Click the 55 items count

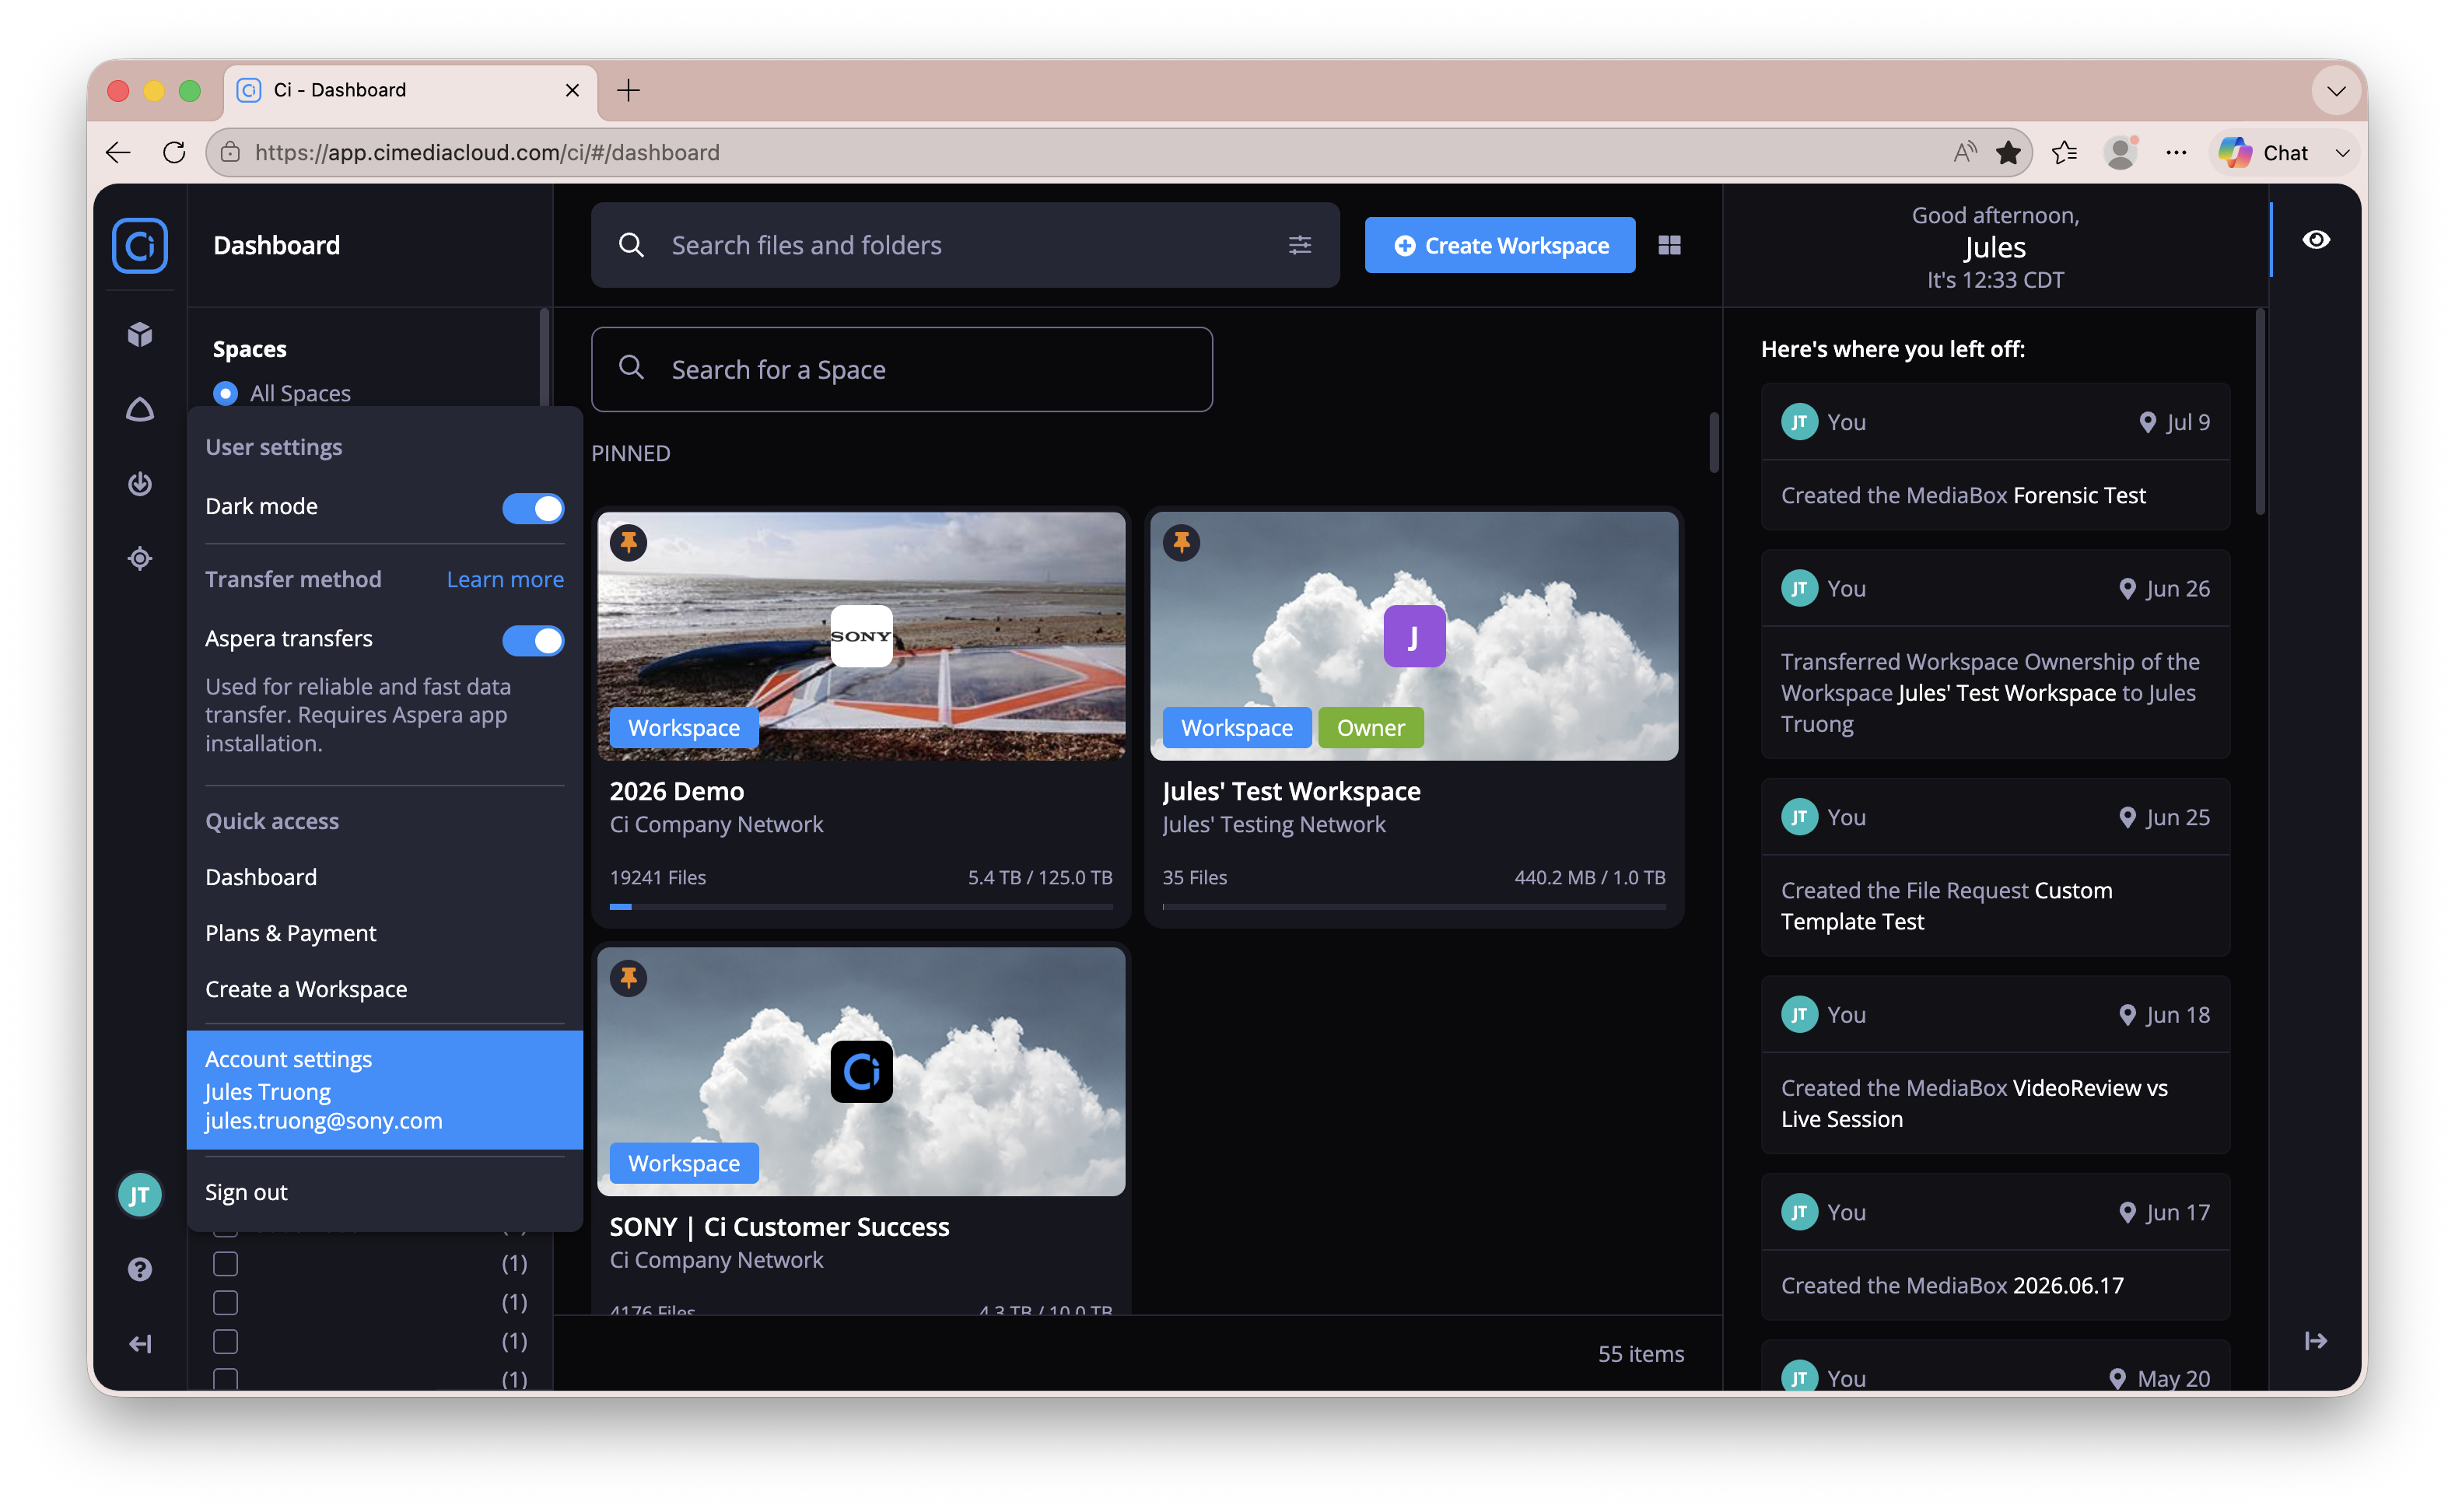coord(1640,1353)
